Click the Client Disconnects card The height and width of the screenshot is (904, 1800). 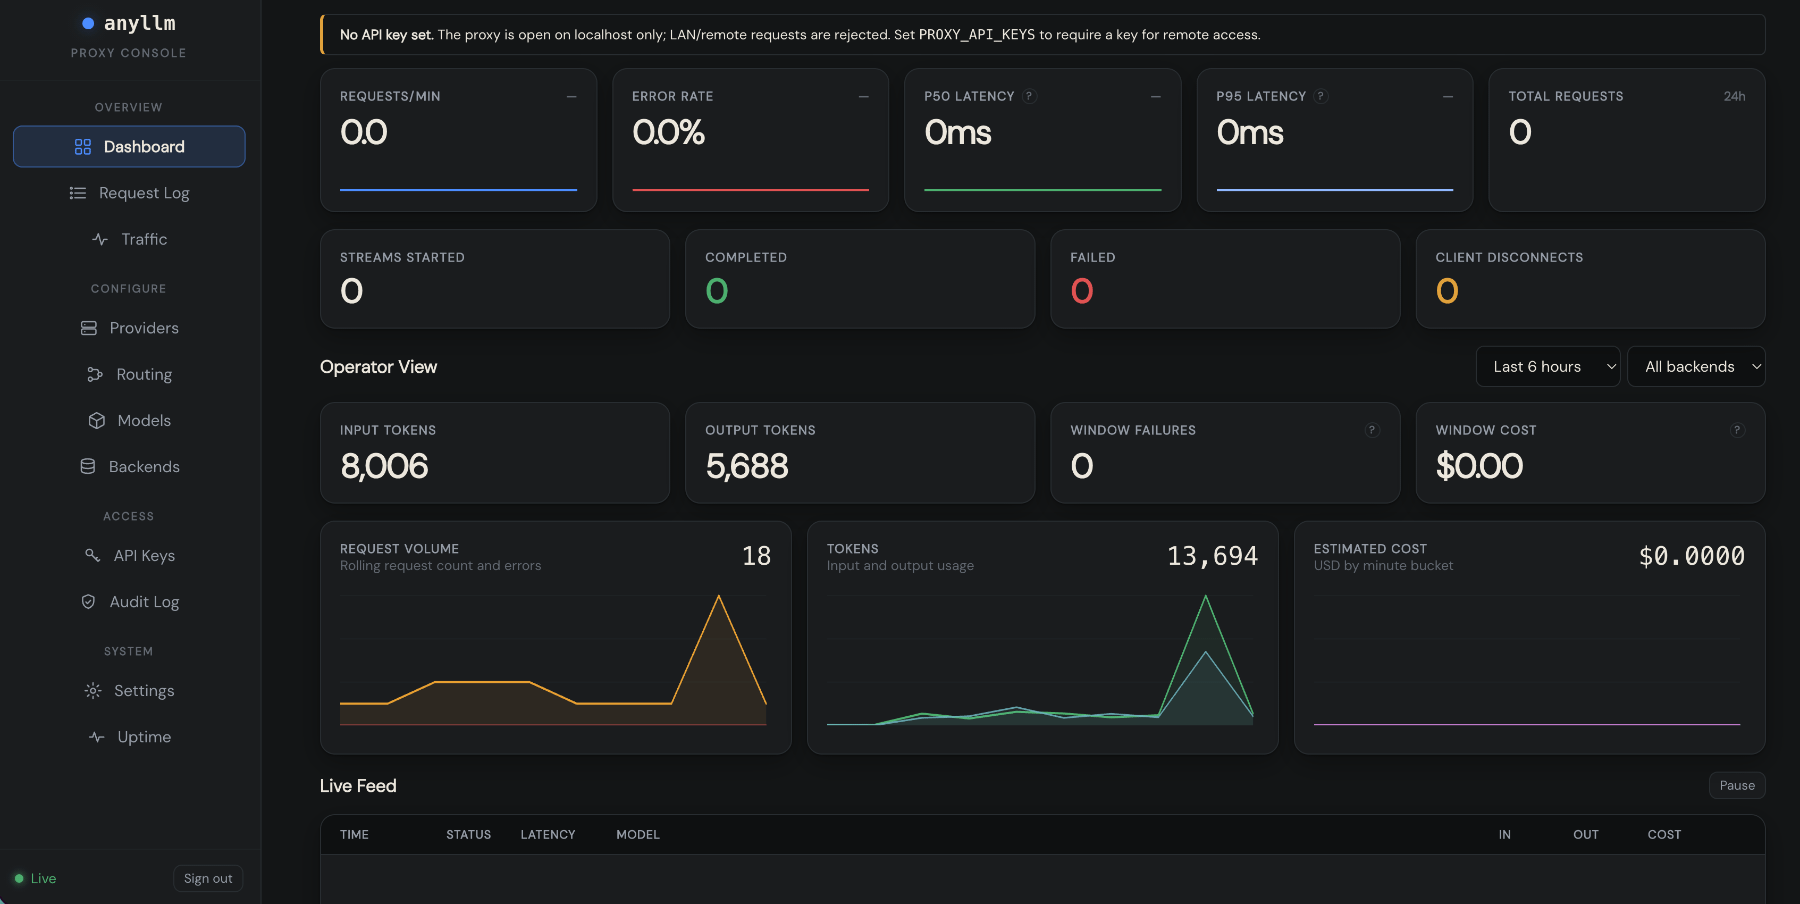pyautogui.click(x=1590, y=279)
